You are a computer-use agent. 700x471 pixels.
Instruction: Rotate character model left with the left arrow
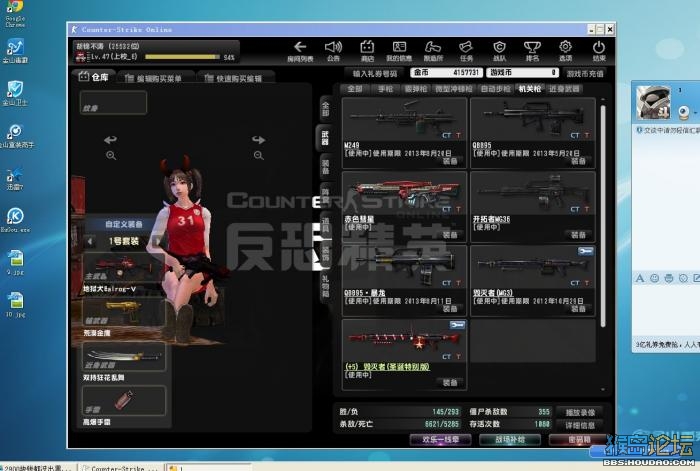pyautogui.click(x=111, y=140)
